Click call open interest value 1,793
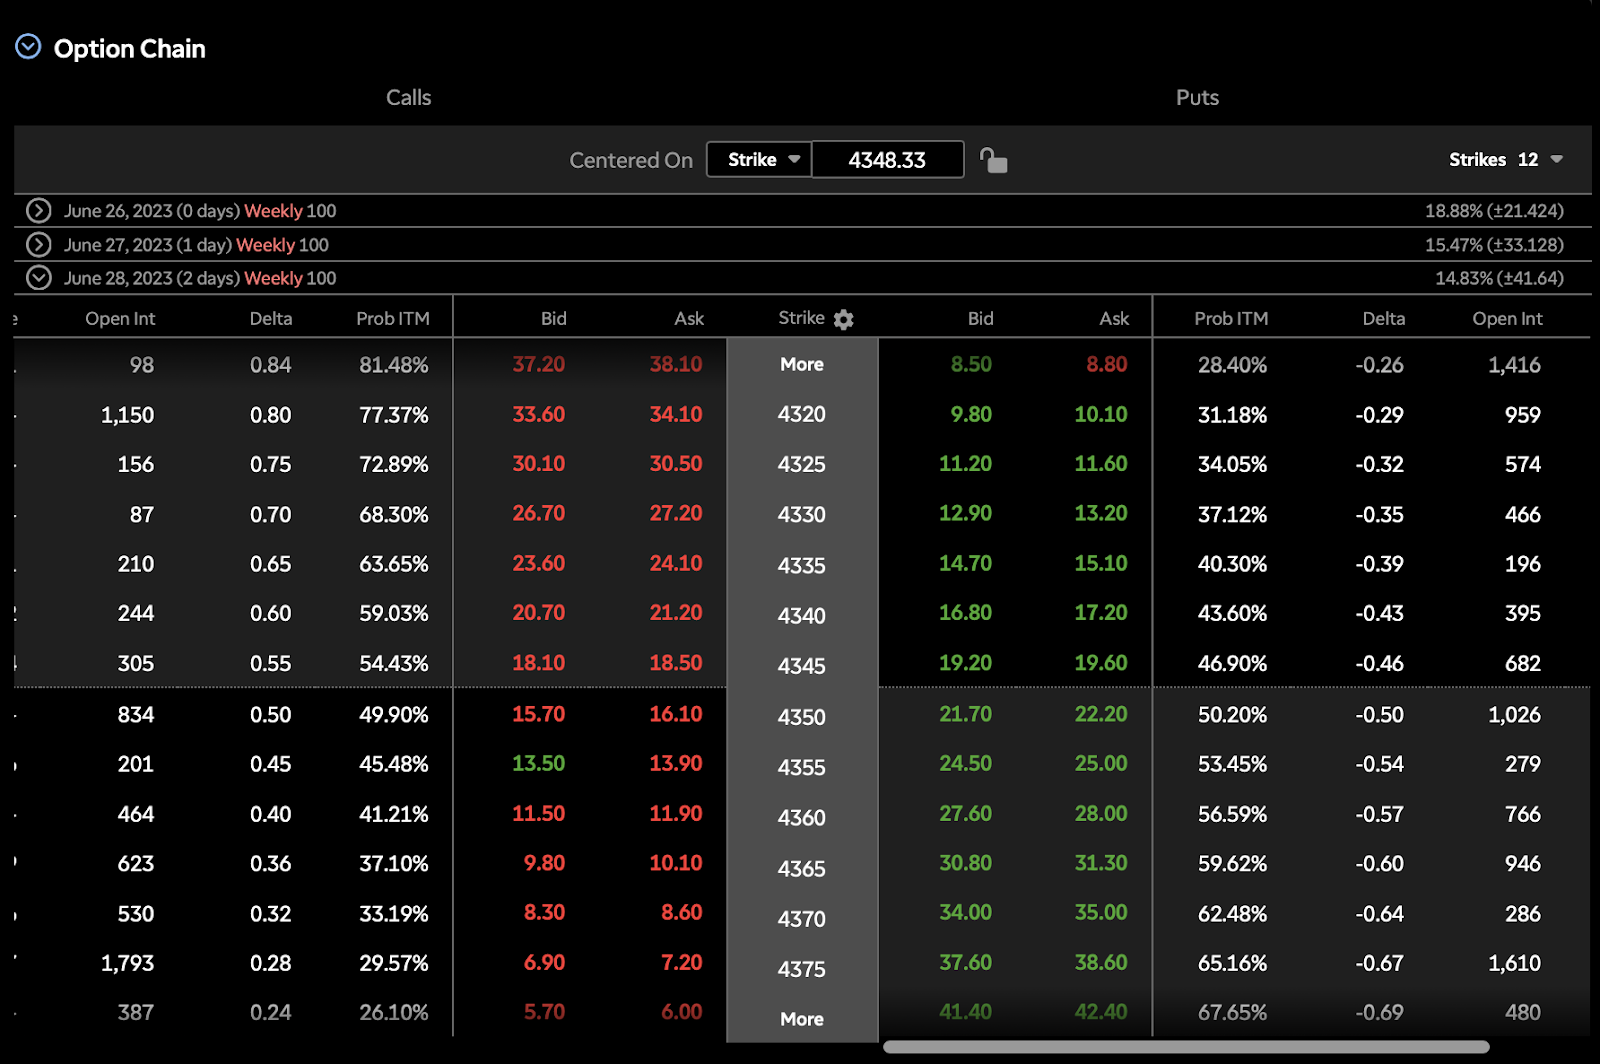This screenshot has height=1064, width=1600. click(128, 963)
